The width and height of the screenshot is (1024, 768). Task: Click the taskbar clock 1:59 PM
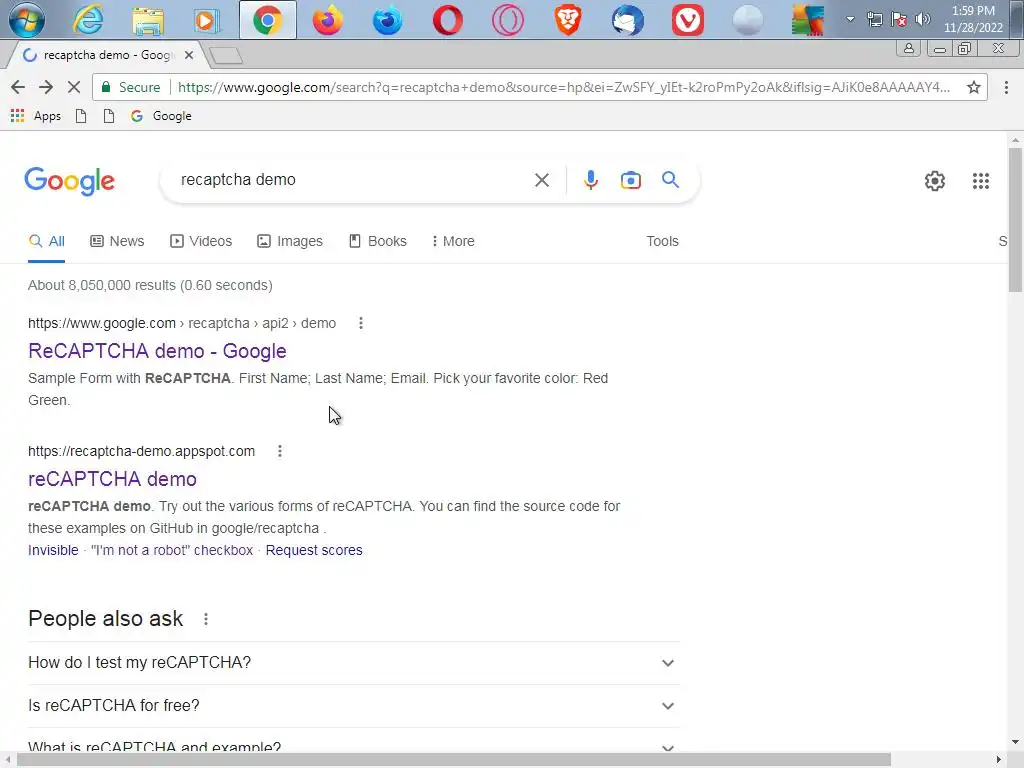pyautogui.click(x=972, y=19)
